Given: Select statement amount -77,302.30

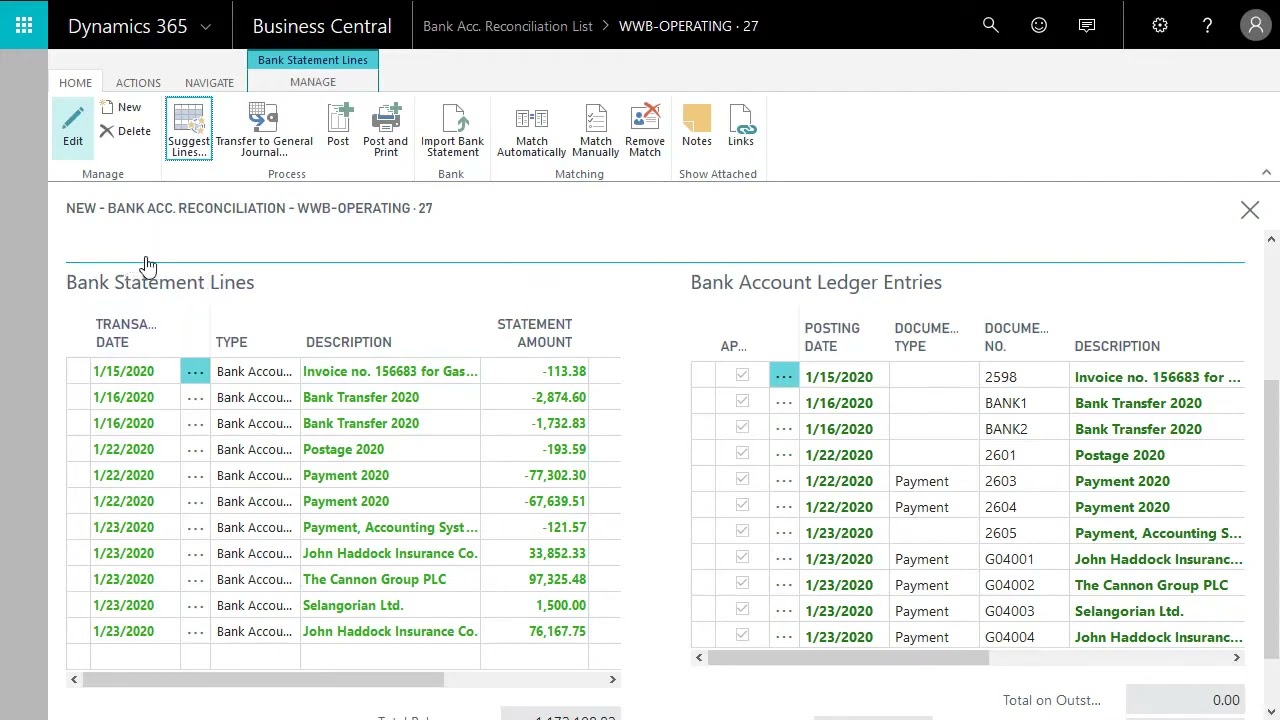Looking at the screenshot, I should click(x=555, y=475).
